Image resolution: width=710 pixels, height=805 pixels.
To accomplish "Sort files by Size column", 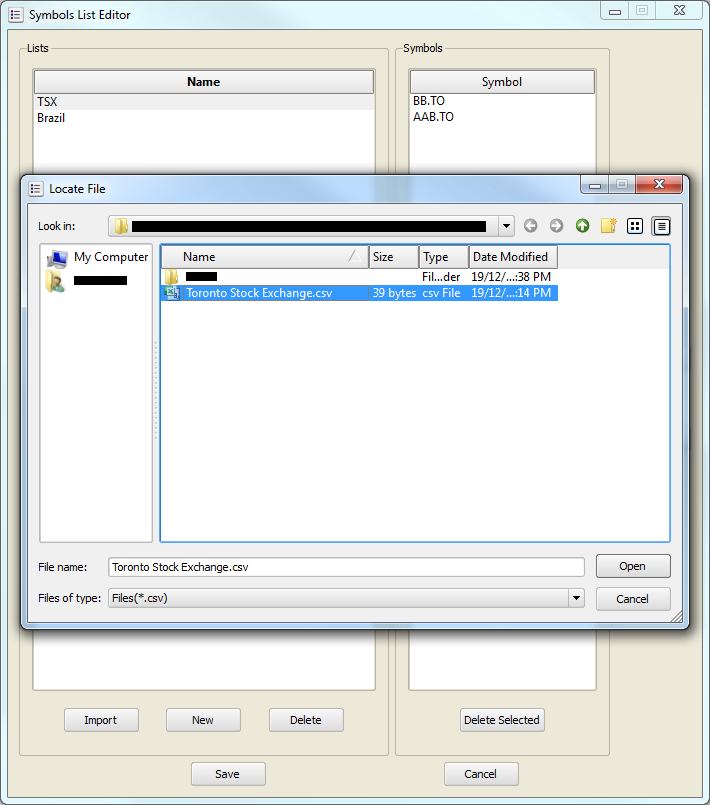I will point(393,257).
